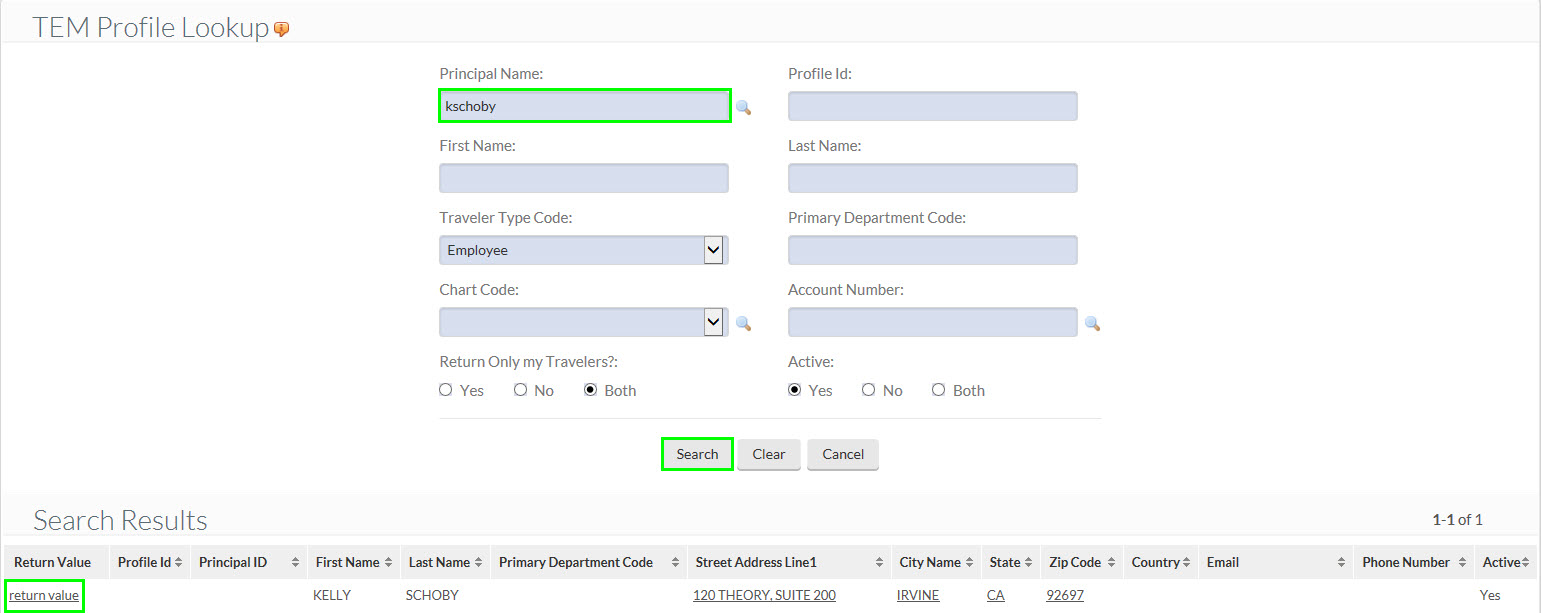This screenshot has width=1541, height=613.
Task: Open the Chart Code lookup magnifier icon
Action: tap(743, 323)
